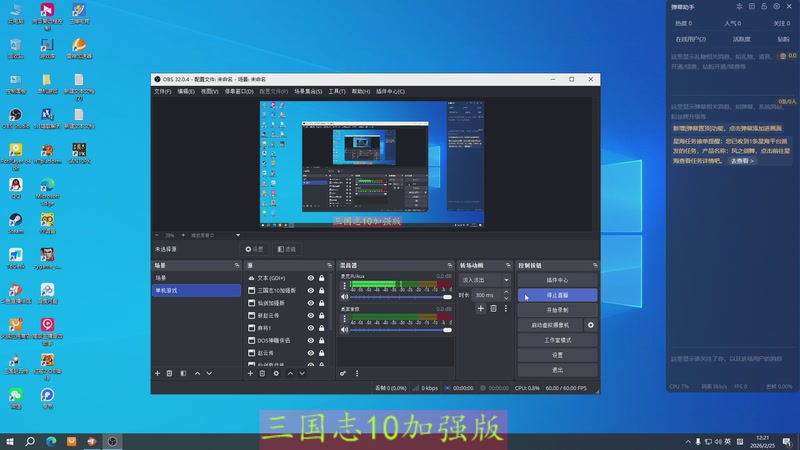
Task: Add a transition with plus icon
Action: coord(481,308)
